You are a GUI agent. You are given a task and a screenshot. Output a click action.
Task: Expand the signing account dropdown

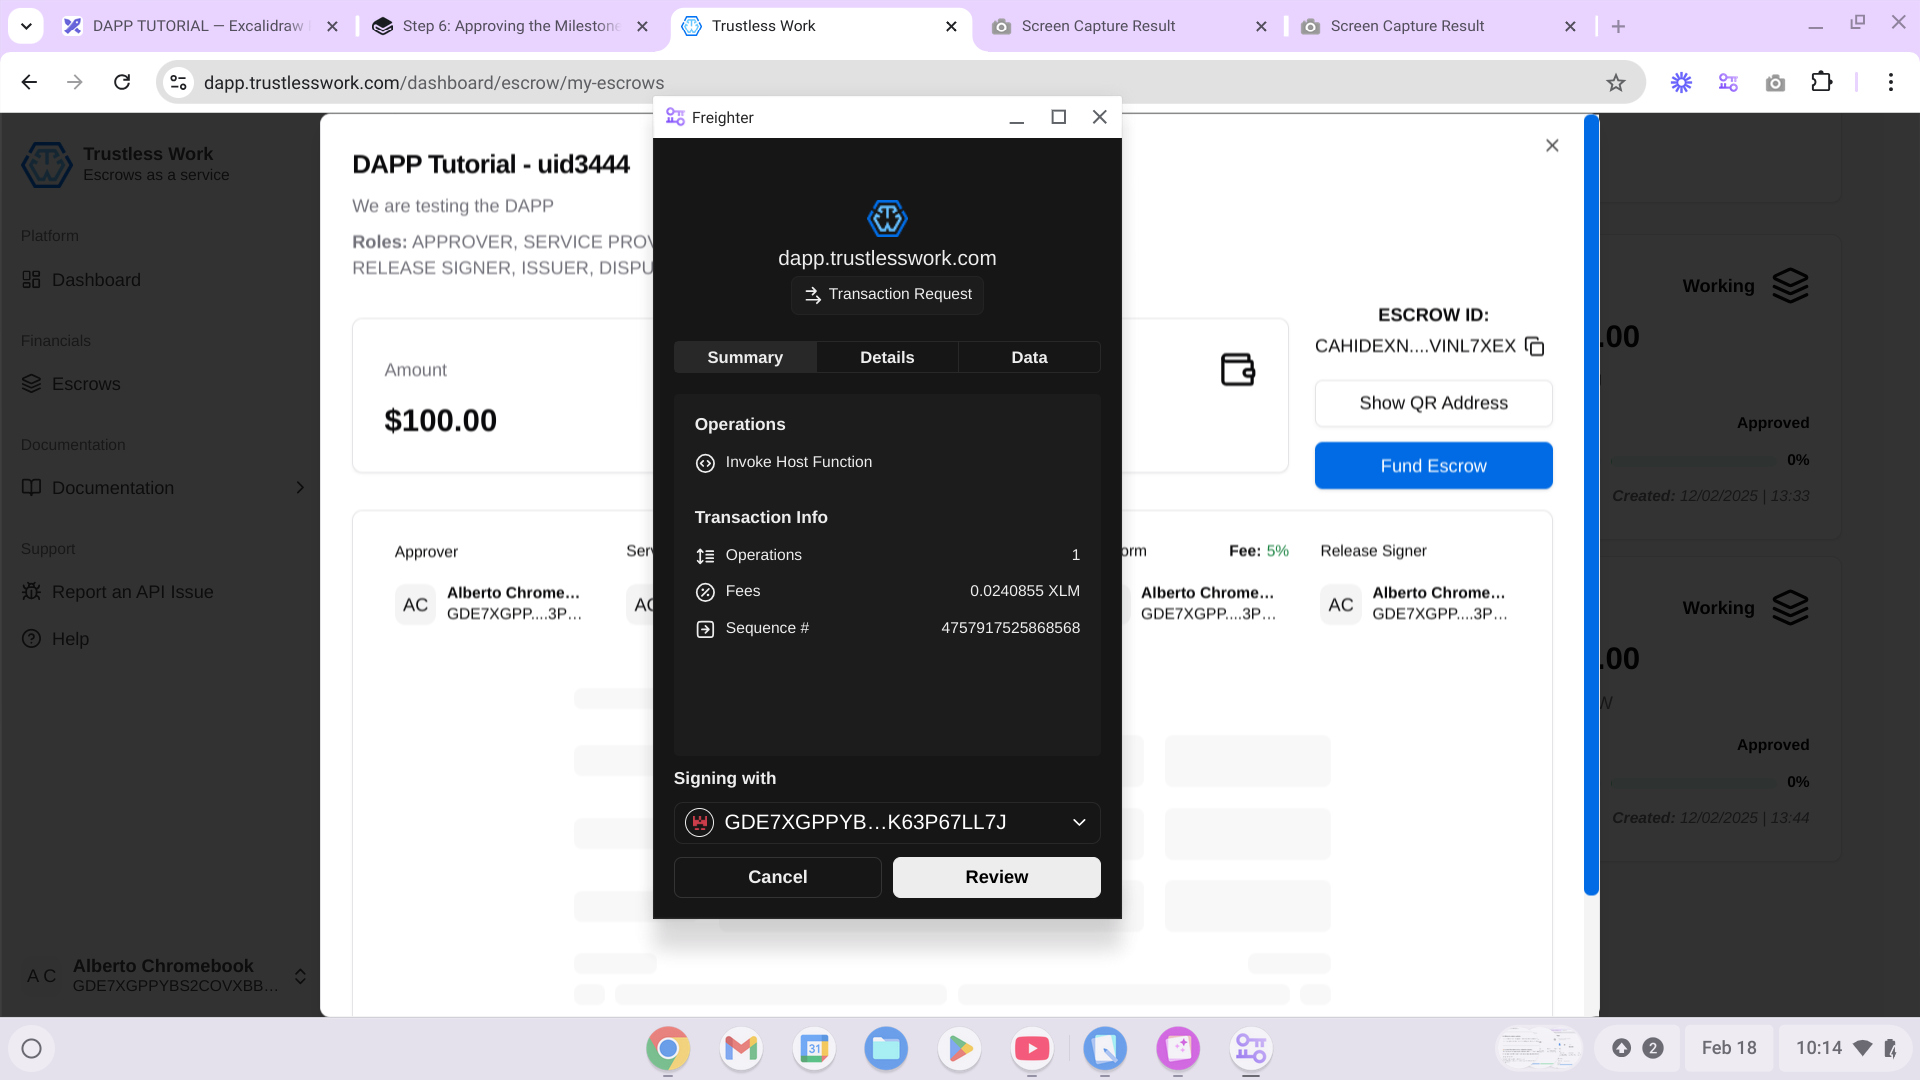[1079, 822]
